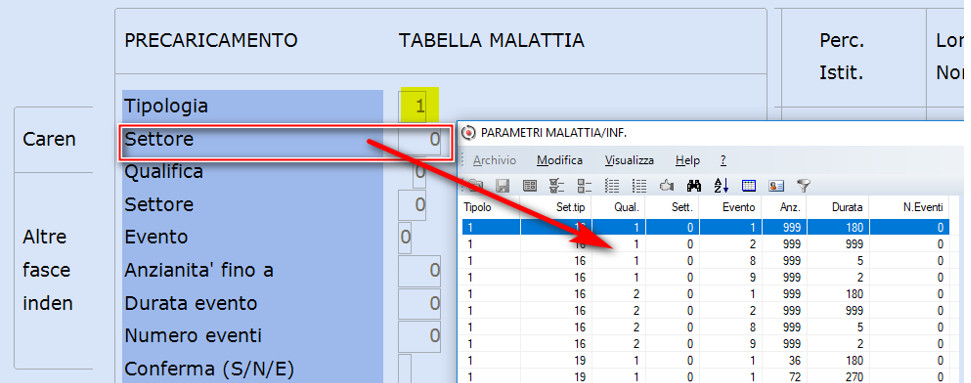Click the Durata cell showing 270
The width and height of the screenshot is (971, 383).
click(838, 376)
